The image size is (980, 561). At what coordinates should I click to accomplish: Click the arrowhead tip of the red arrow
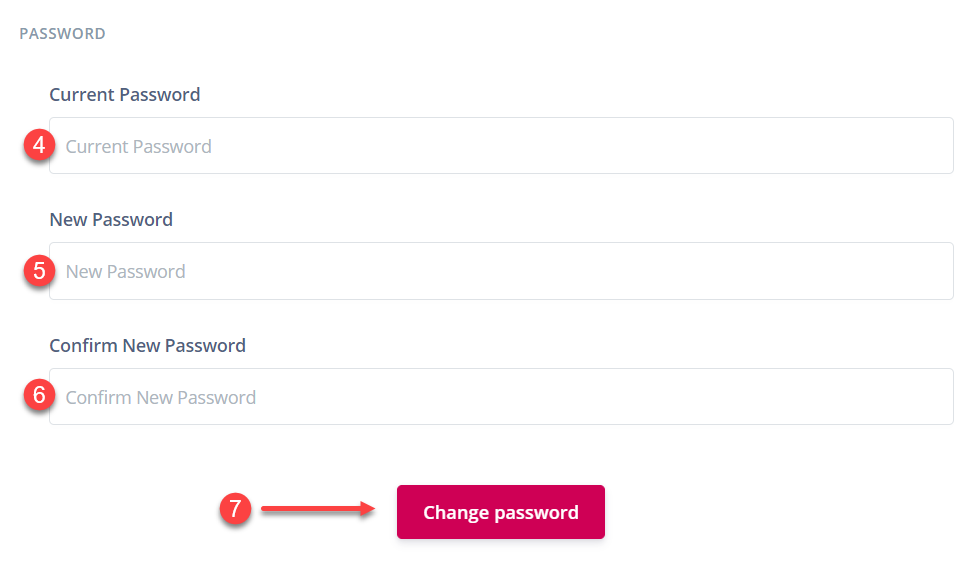pyautogui.click(x=372, y=509)
